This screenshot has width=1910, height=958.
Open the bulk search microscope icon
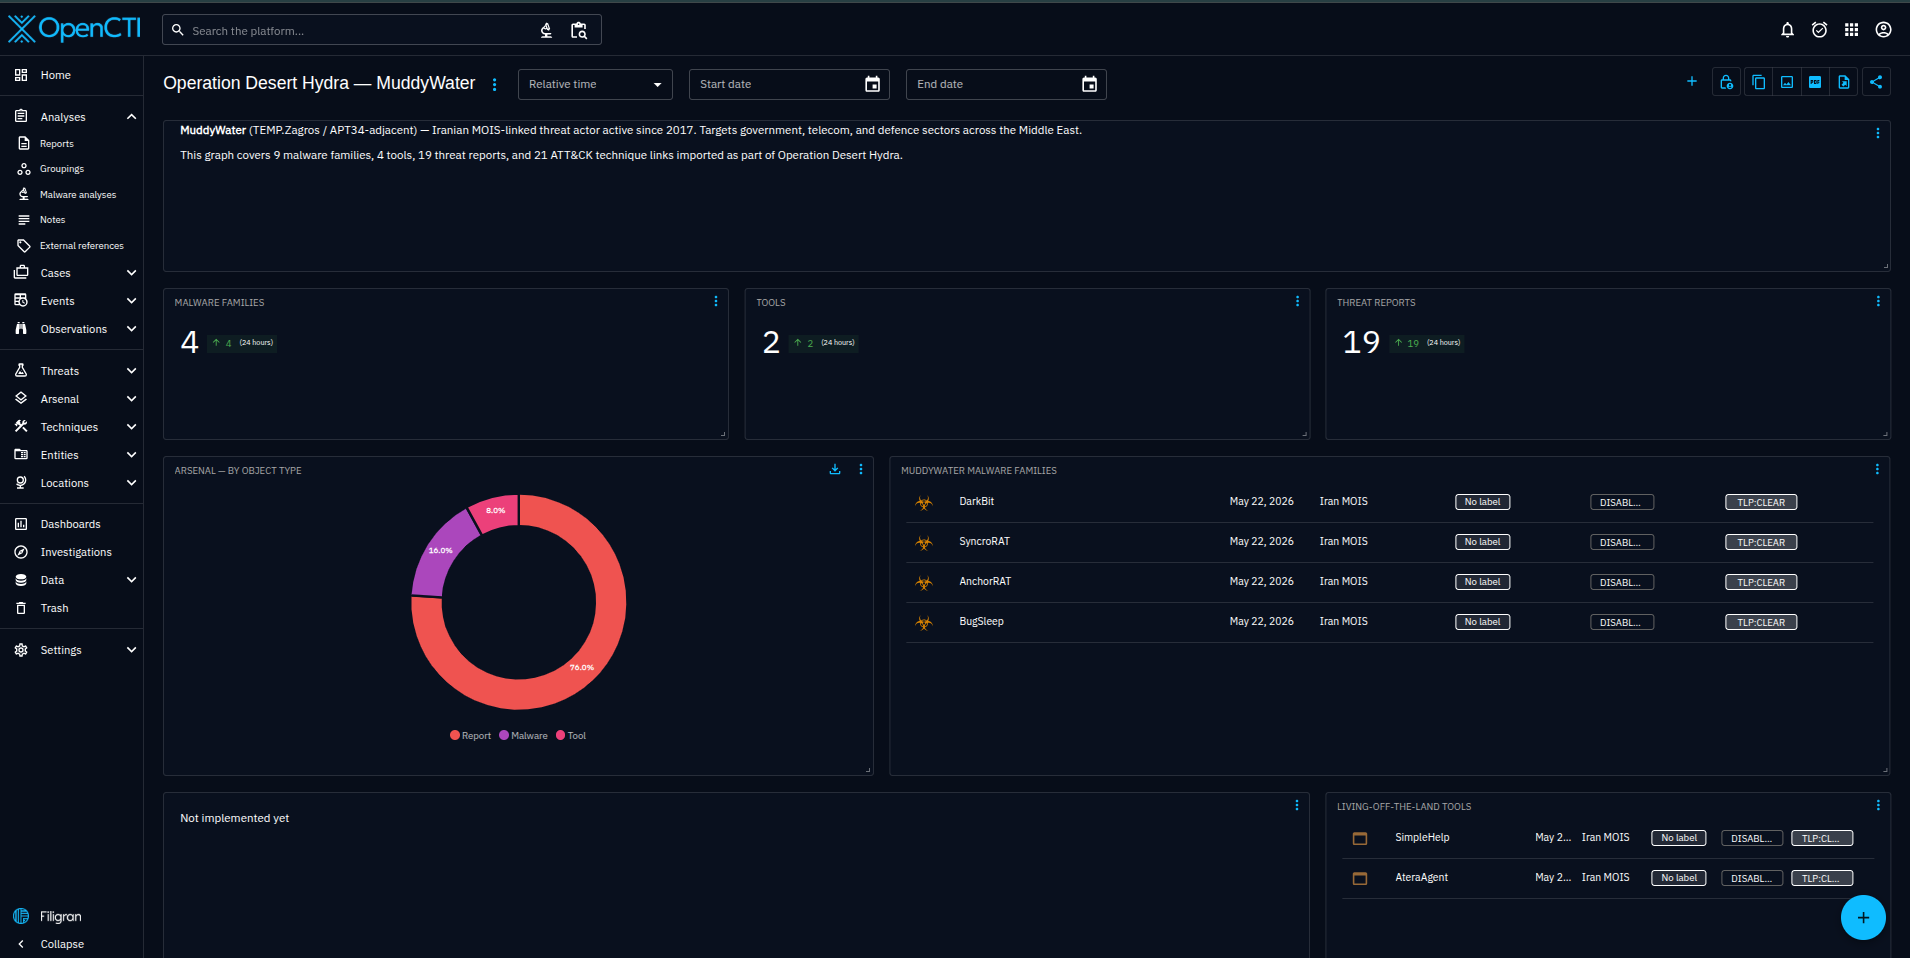[546, 31]
